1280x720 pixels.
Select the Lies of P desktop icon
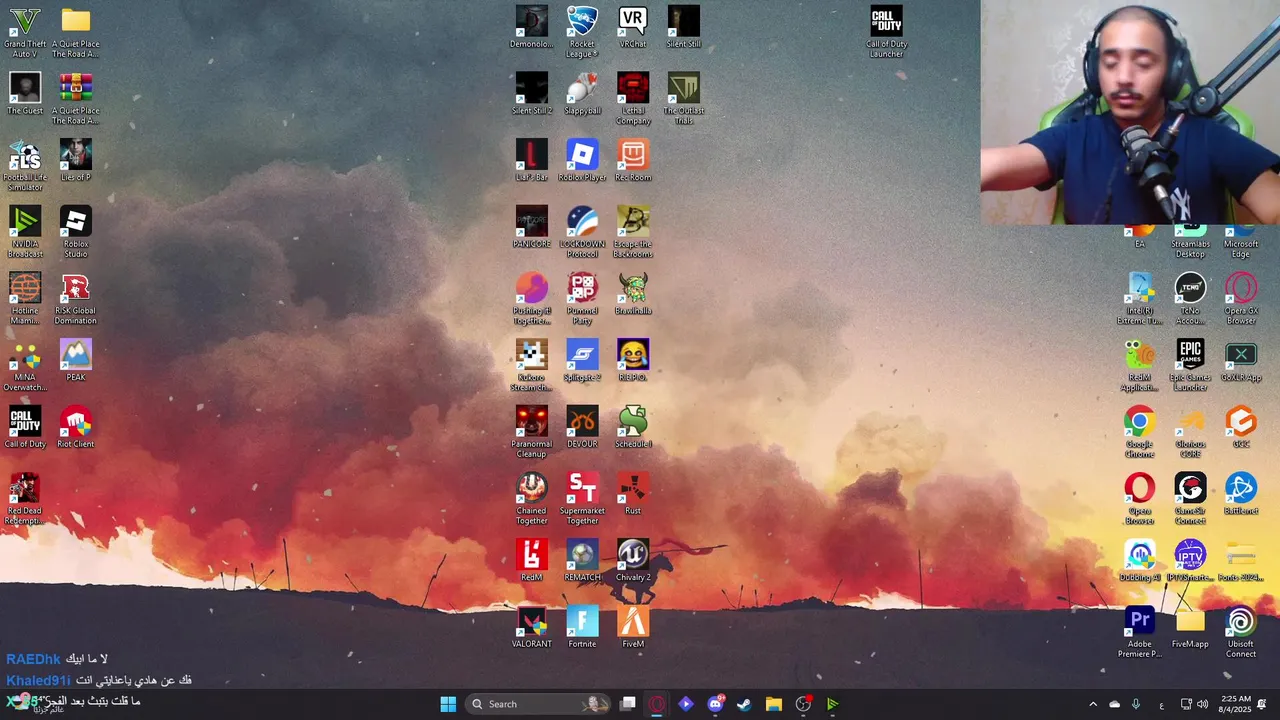(76, 161)
